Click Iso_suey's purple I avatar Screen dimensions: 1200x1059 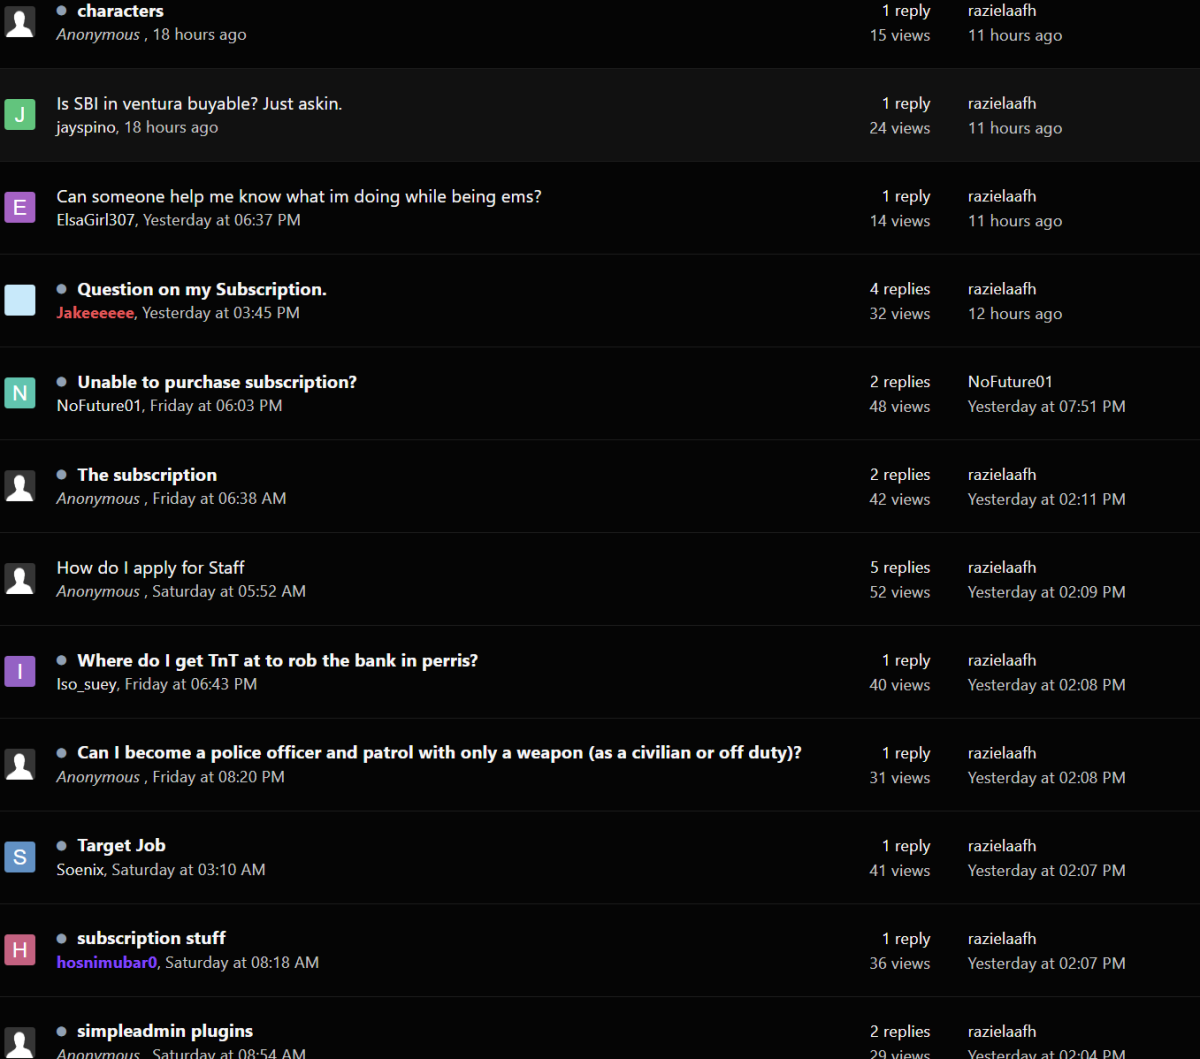click(x=20, y=671)
